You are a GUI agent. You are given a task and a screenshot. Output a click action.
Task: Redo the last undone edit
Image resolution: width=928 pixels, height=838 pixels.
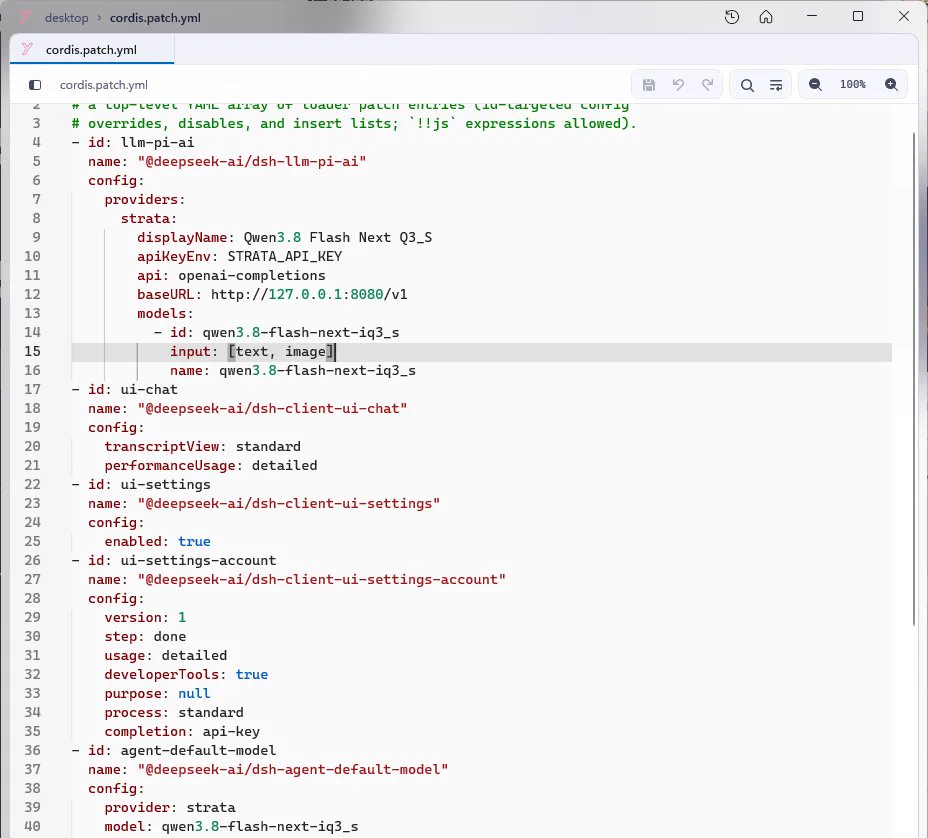coord(707,85)
